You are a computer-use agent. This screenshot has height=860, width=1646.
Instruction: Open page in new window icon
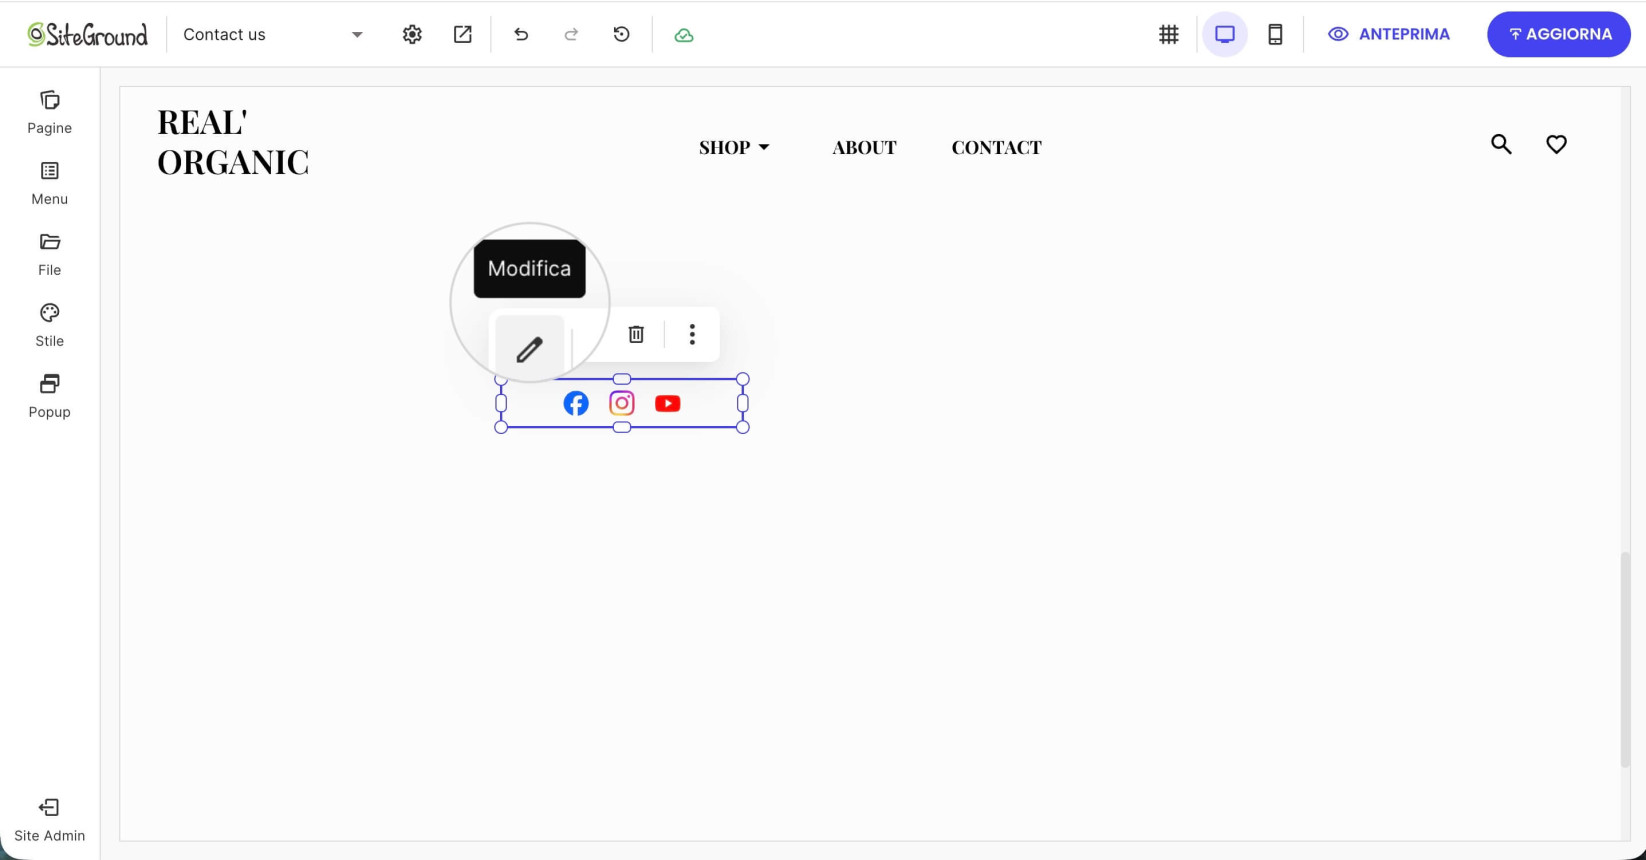(463, 34)
